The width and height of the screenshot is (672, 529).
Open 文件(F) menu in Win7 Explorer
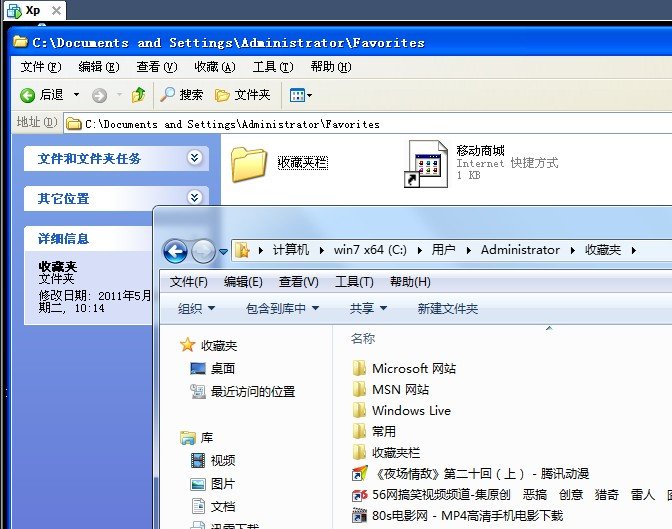pyautogui.click(x=189, y=282)
